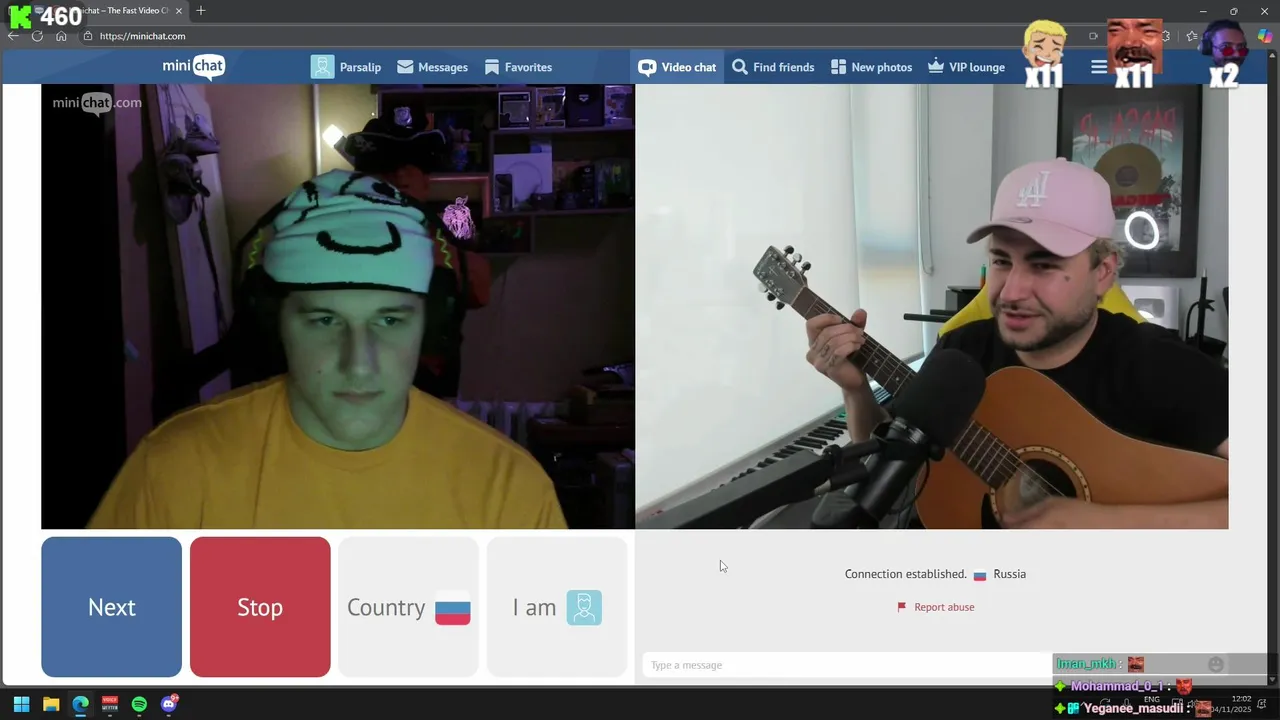Open Spotify from the taskbar

click(139, 704)
